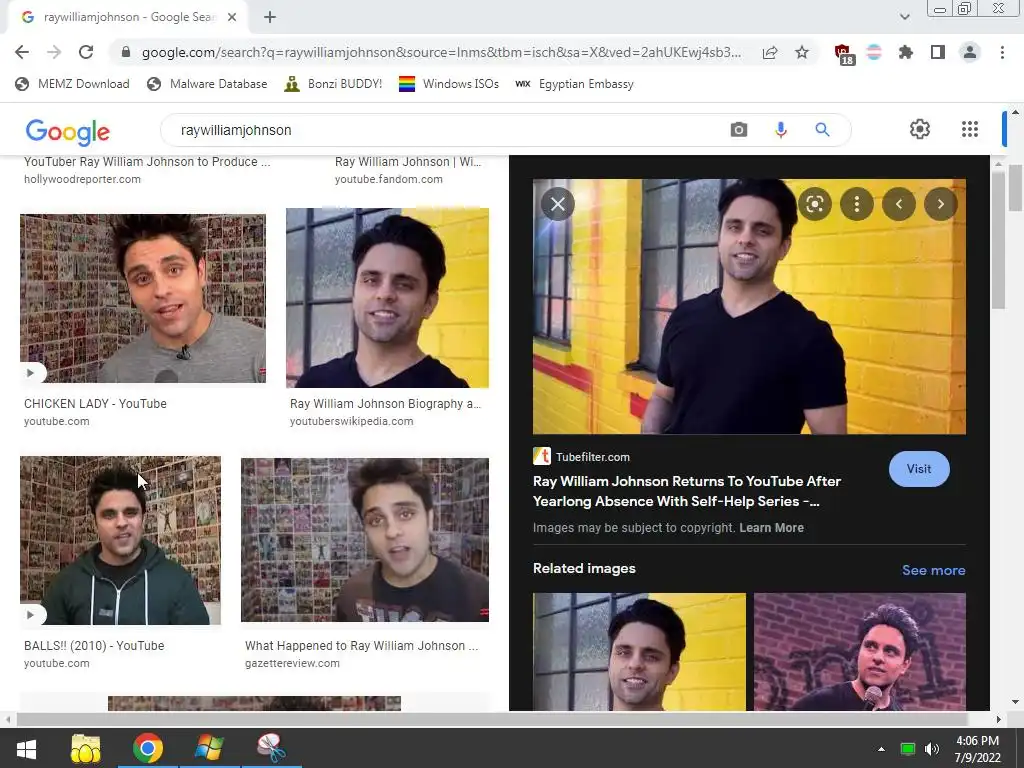The image size is (1024, 768).
Task: Open the Windows flag app on taskbar
Action: (209, 748)
